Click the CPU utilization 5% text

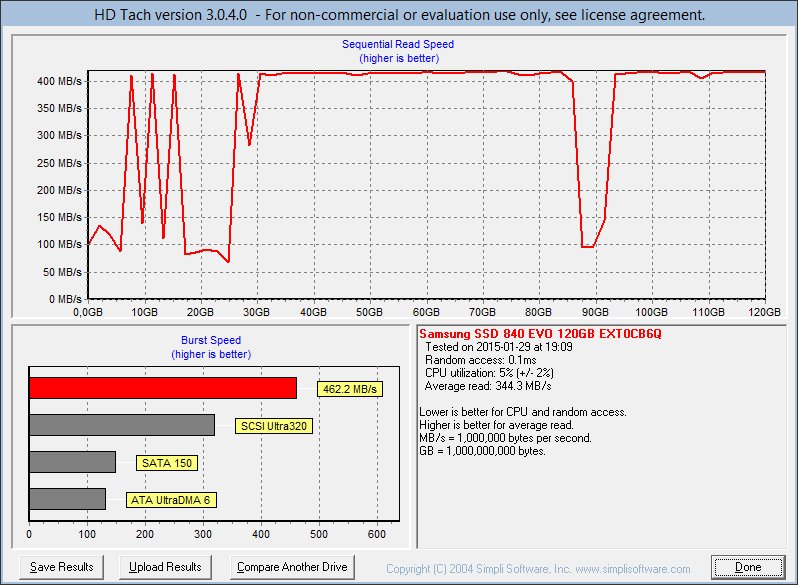(x=489, y=373)
